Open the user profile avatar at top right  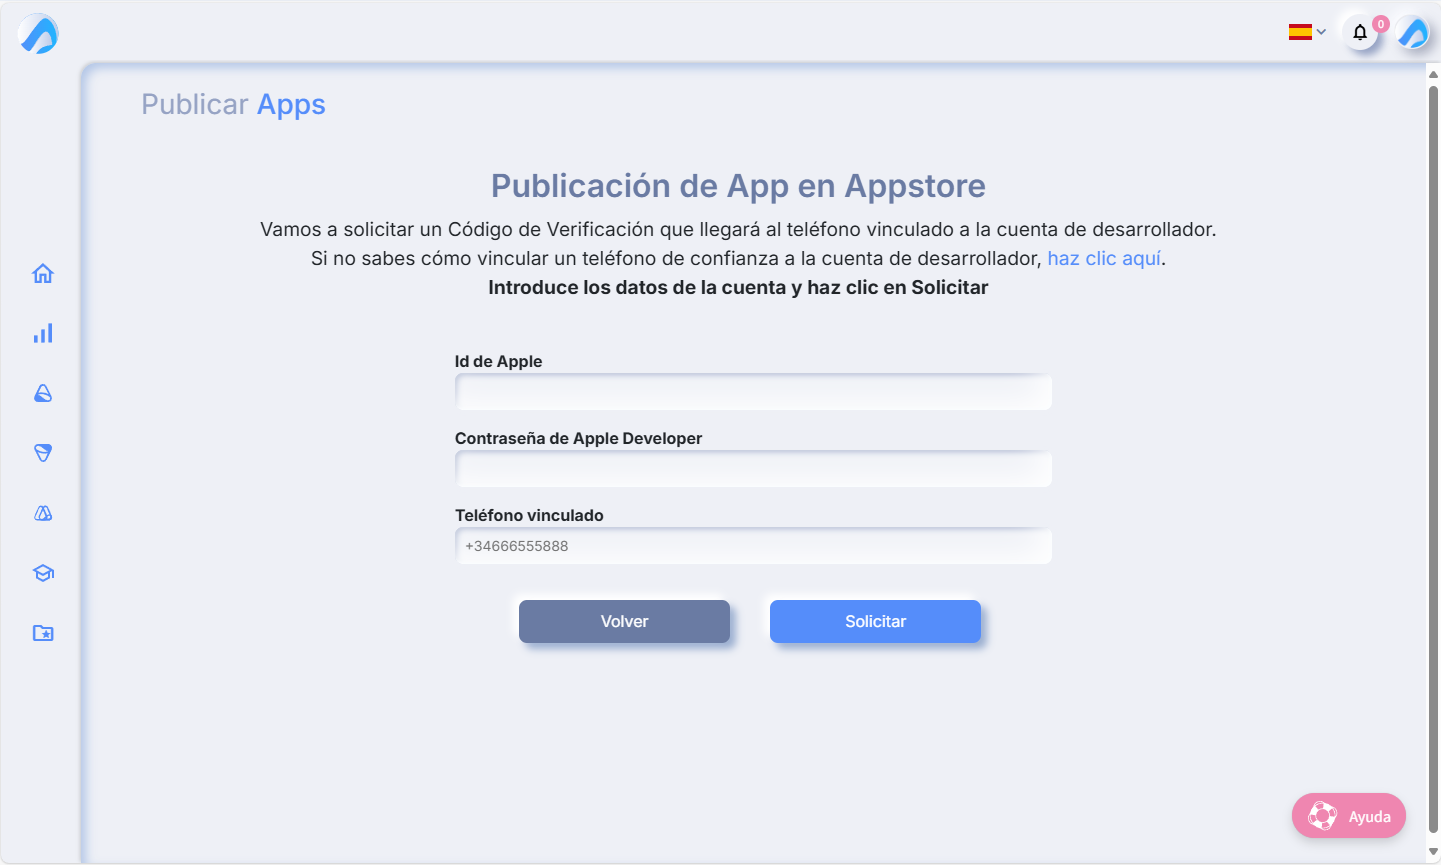(x=1413, y=33)
